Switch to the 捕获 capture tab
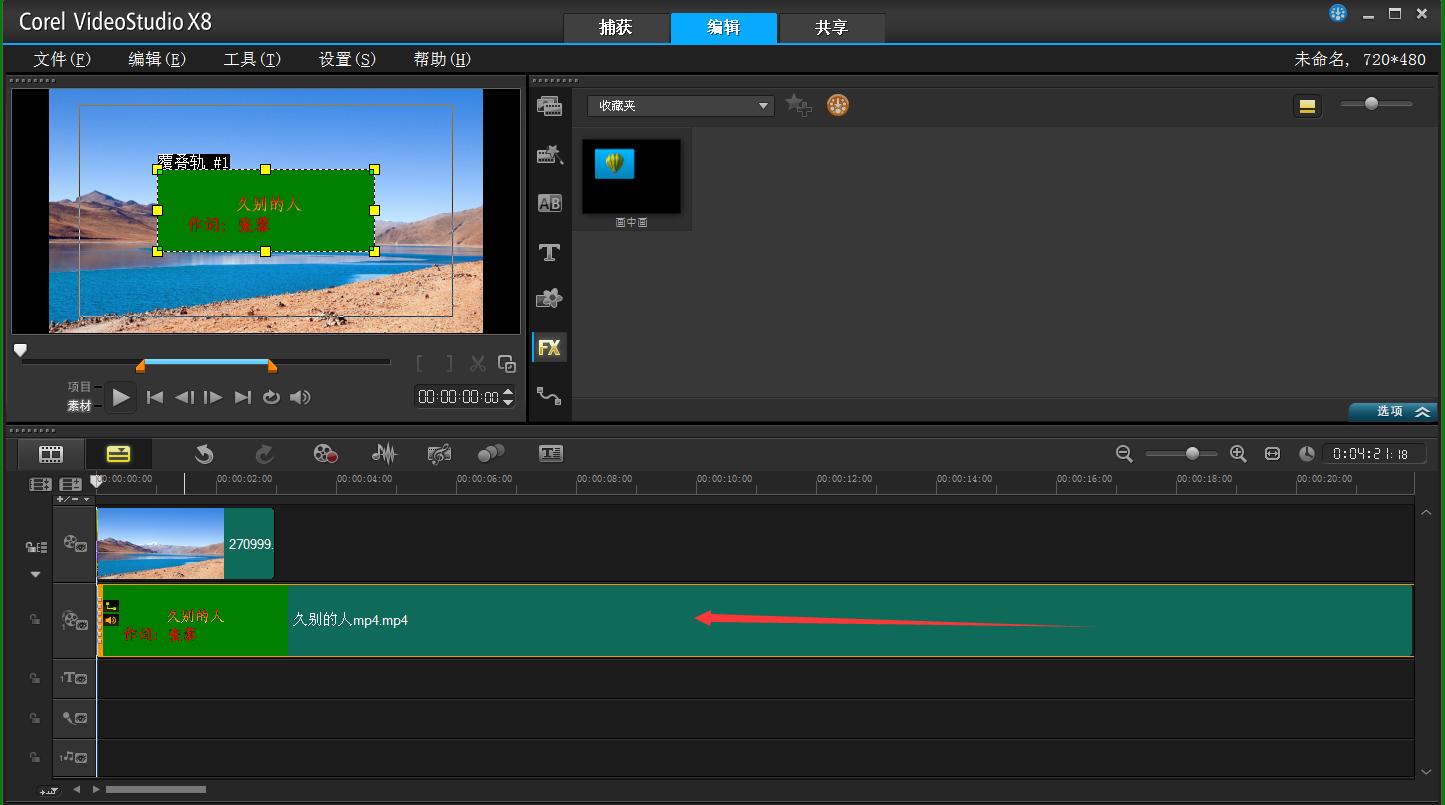 (x=616, y=28)
